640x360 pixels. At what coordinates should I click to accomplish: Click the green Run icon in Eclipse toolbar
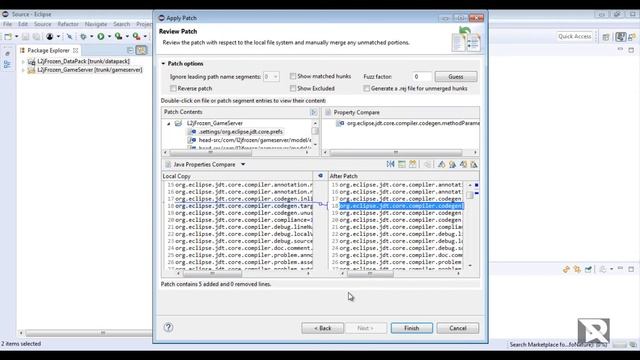[100, 37]
